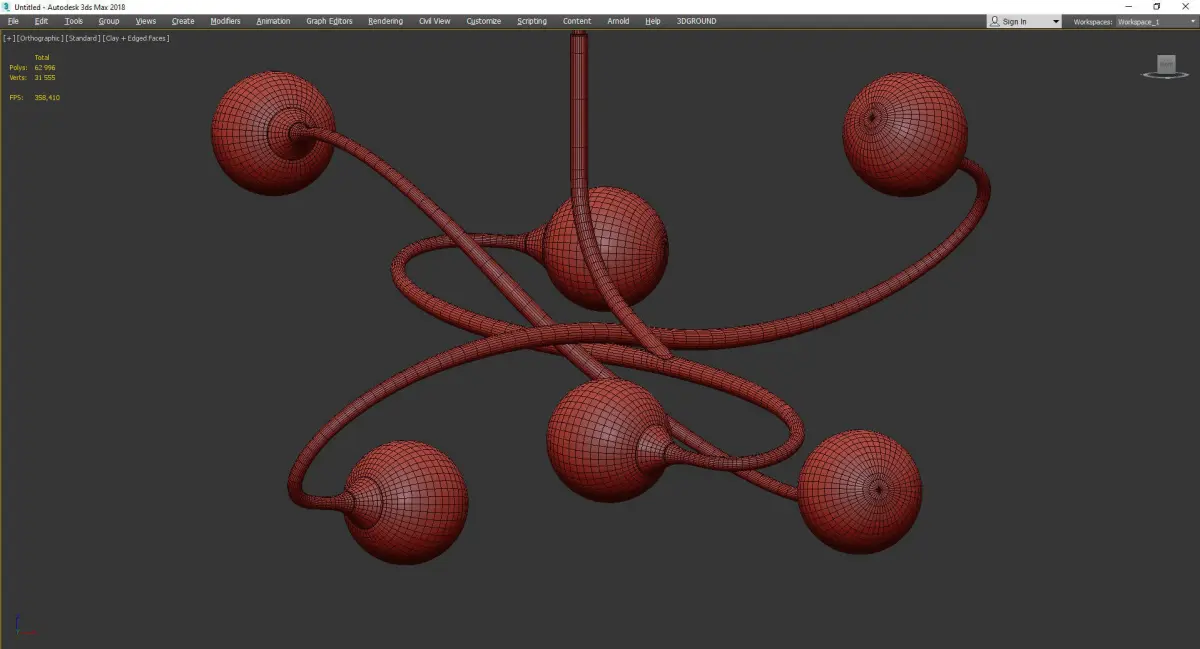
Task: Click the 3ds Max application icon
Action: (6, 6)
